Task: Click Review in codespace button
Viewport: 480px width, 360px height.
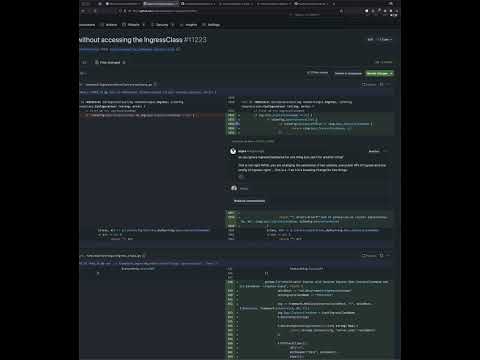Action: pyautogui.click(x=348, y=73)
